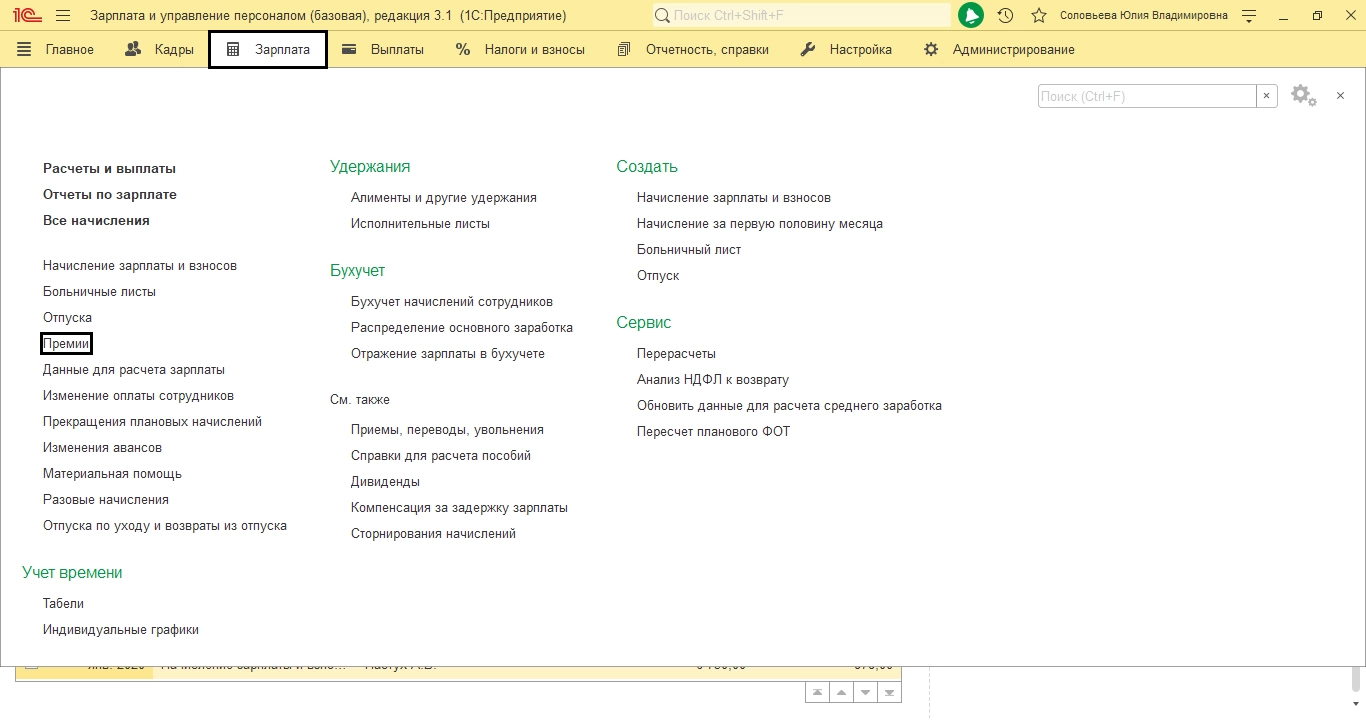Open Больничные листы journal
Screen dimensions: 1366x728
pyautogui.click(x=99, y=291)
